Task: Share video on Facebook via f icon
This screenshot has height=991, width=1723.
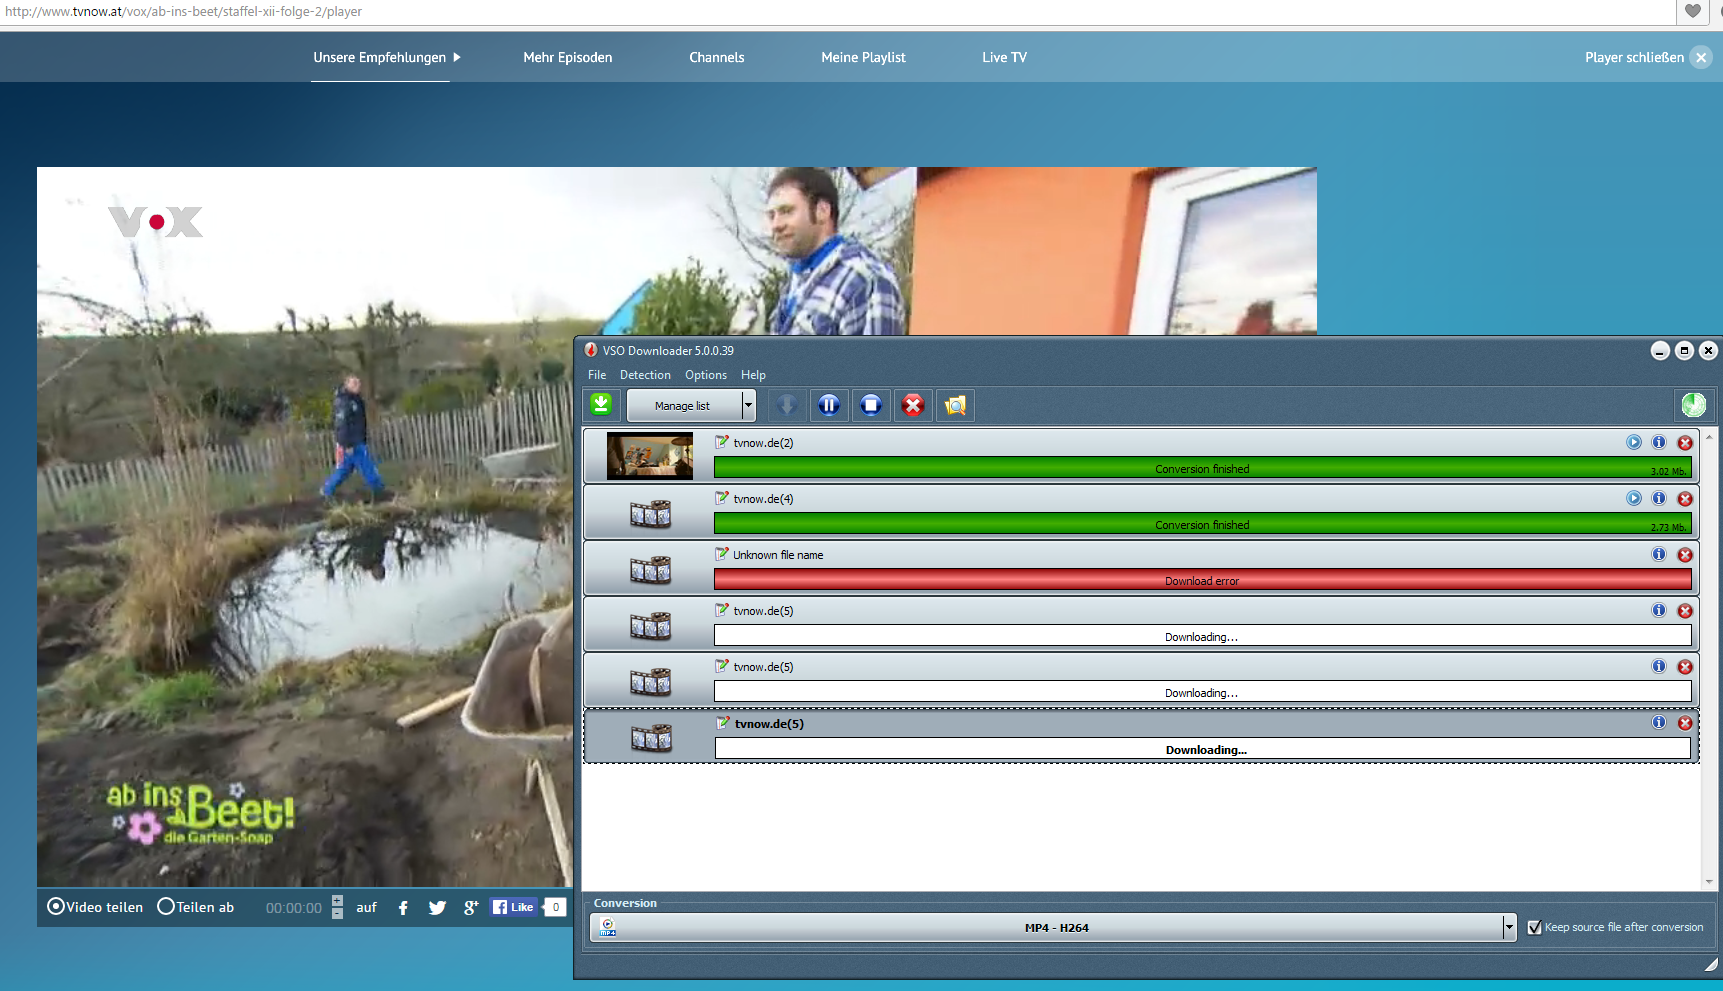Action: [x=403, y=907]
